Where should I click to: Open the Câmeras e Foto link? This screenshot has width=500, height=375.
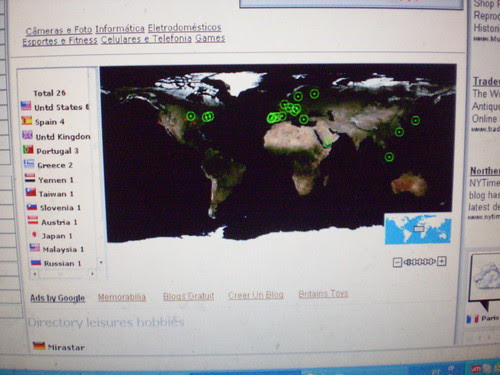coord(59,30)
